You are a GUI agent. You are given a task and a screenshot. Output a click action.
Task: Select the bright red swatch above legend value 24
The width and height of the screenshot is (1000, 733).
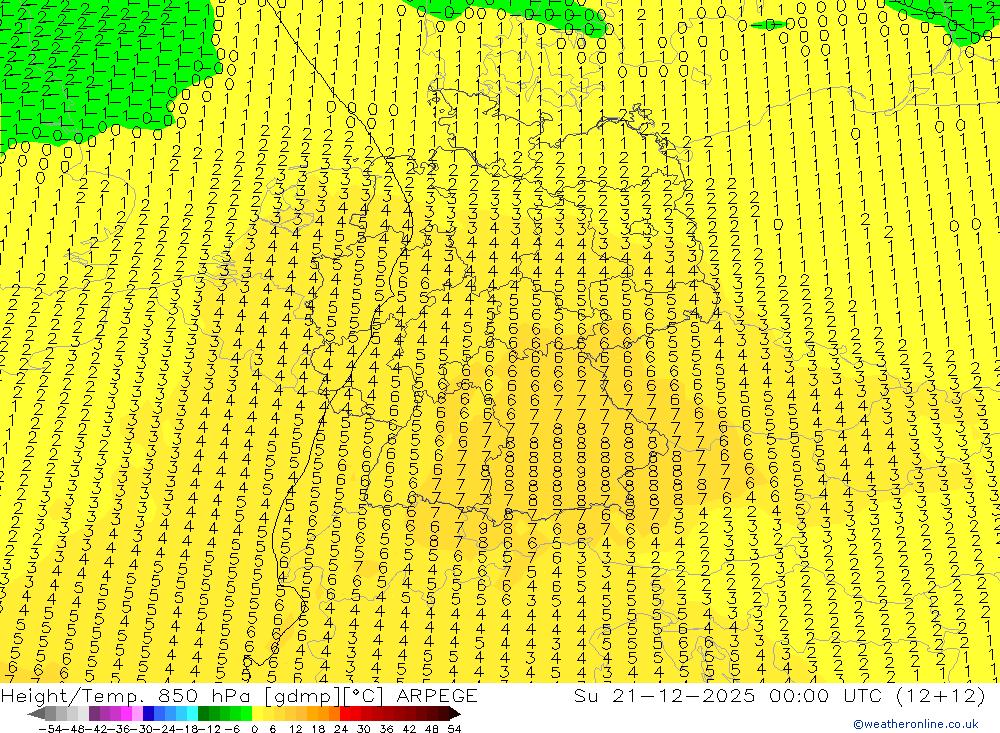click(x=345, y=714)
